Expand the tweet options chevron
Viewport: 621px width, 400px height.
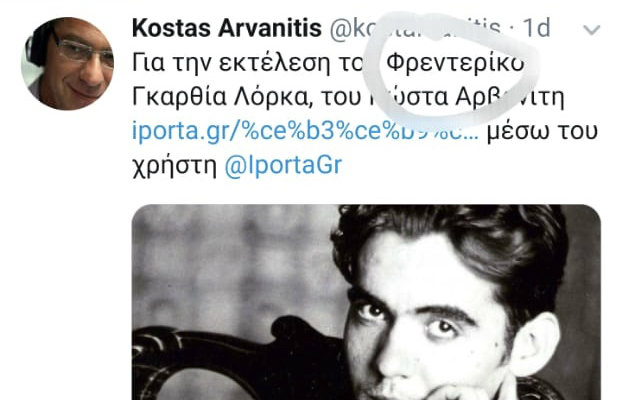click(592, 30)
